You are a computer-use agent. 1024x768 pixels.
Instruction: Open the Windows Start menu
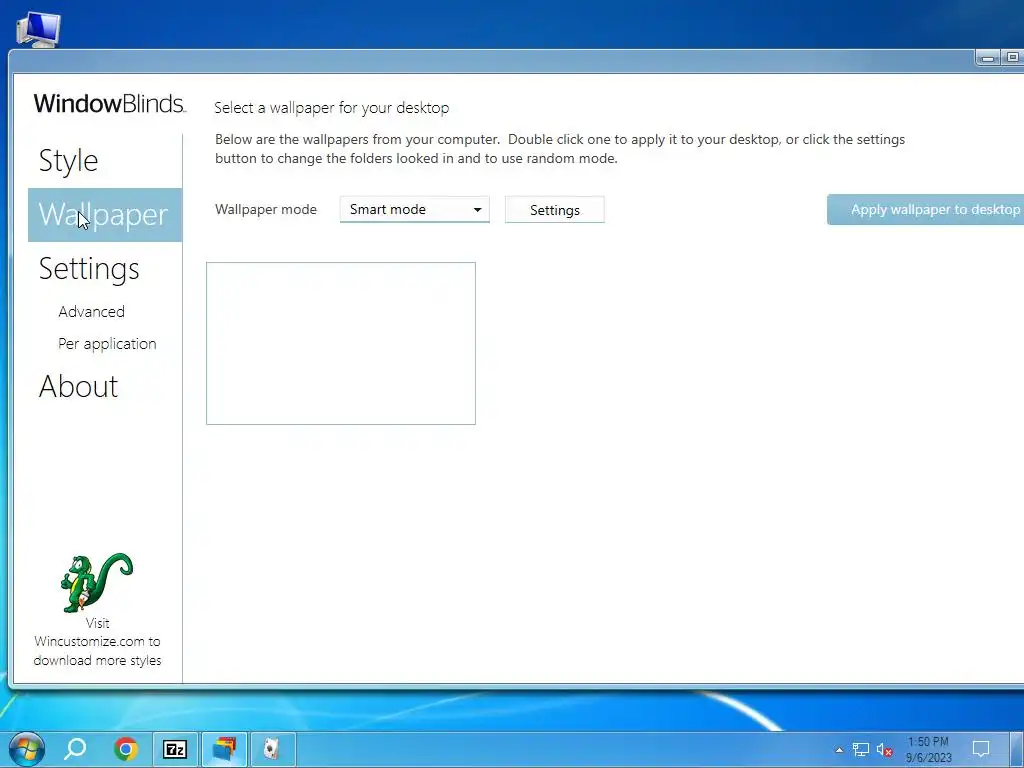pos(26,748)
